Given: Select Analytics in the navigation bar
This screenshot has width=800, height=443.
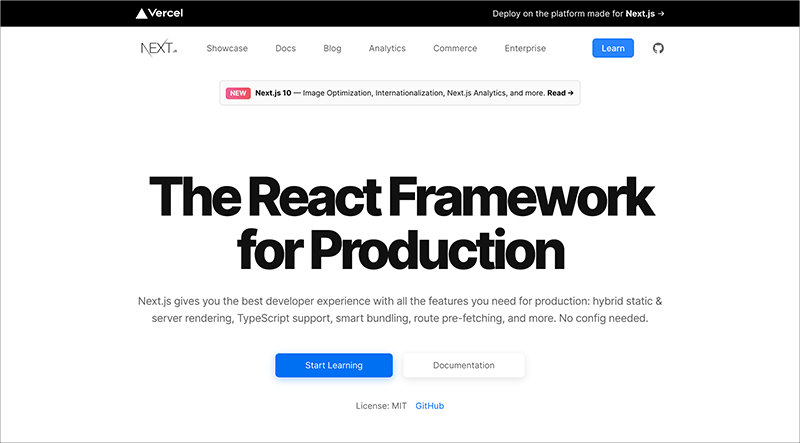Looking at the screenshot, I should (387, 48).
